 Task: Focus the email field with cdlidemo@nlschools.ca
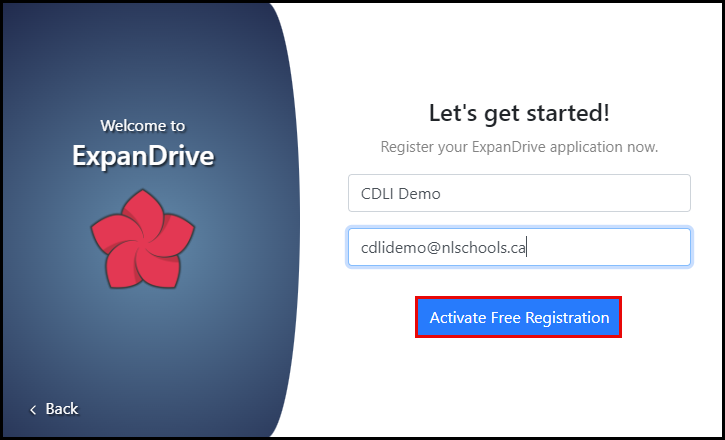point(519,247)
